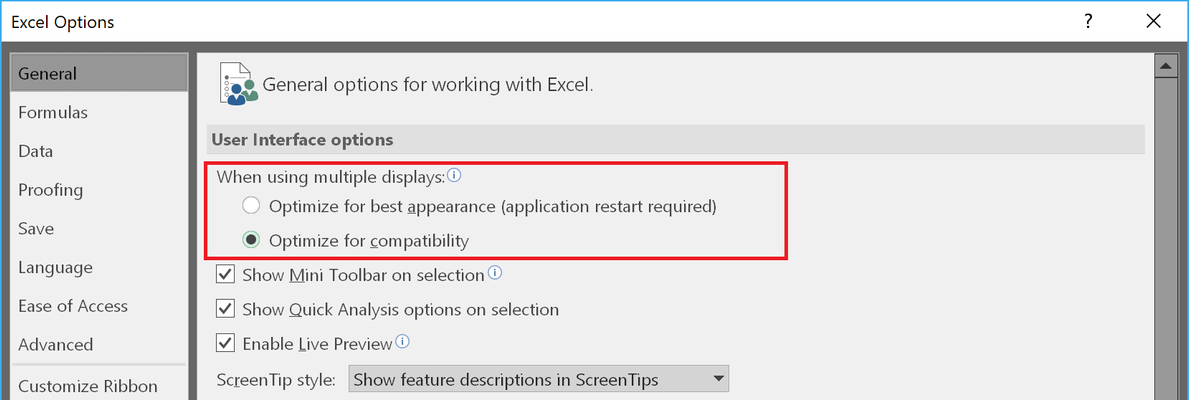This screenshot has width=1189, height=400.
Task: Go to Proofing options
Action: 51,189
